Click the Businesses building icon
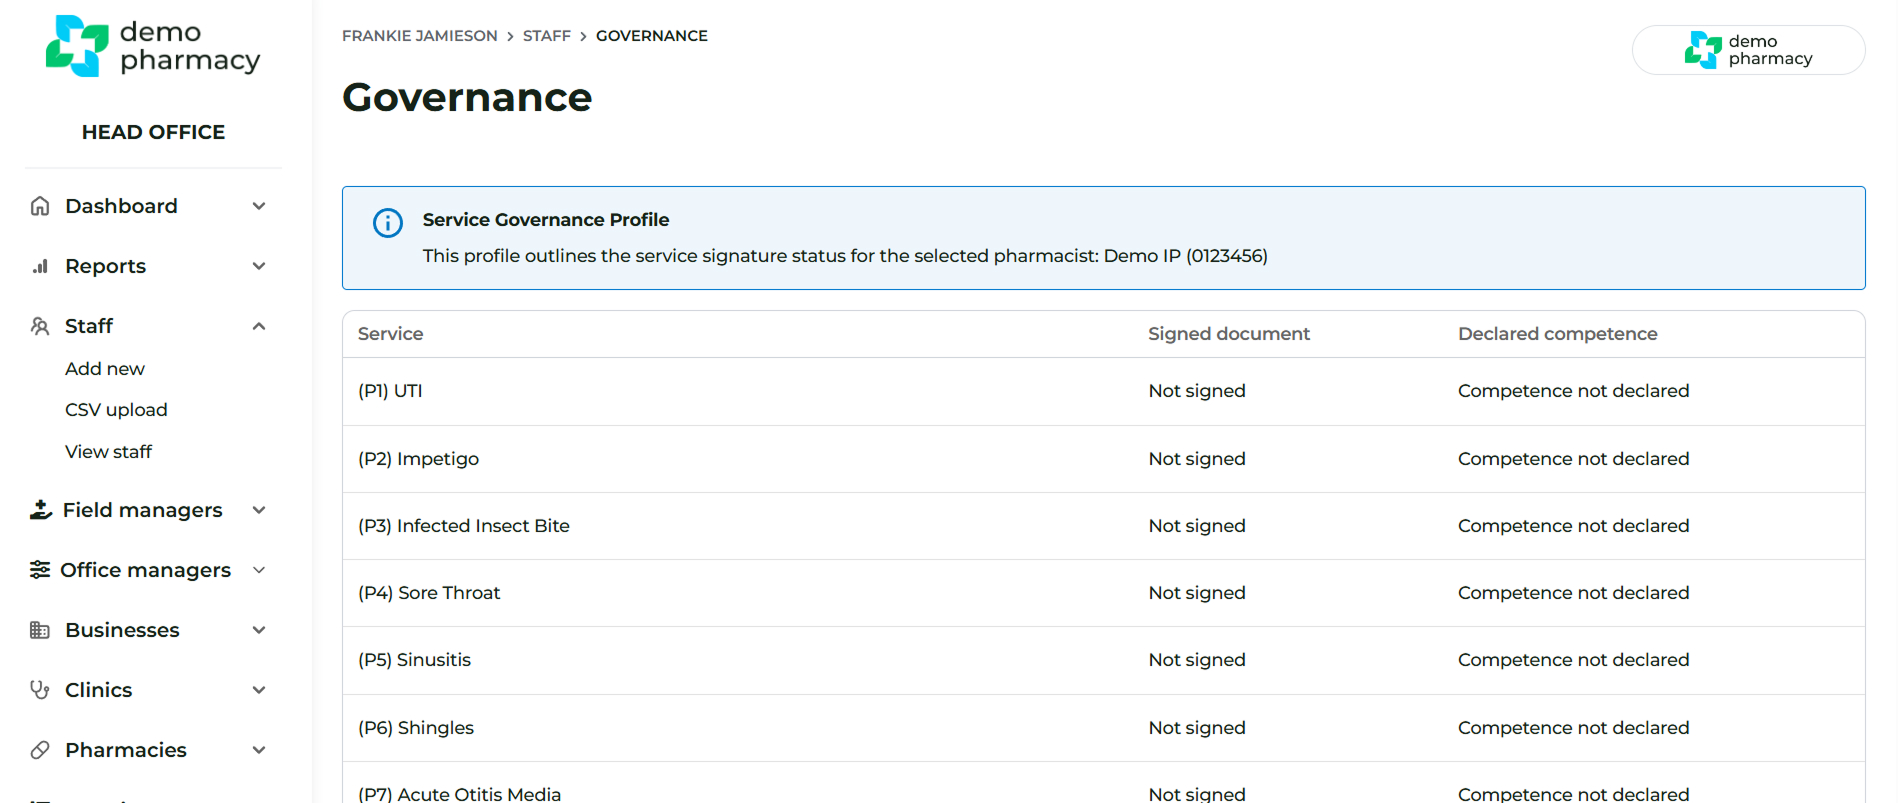Screen dimensions: 1898x803 click(40, 630)
